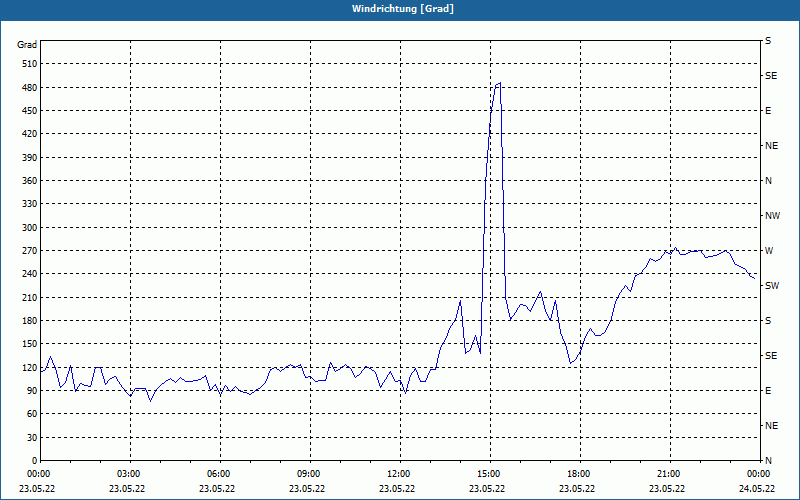Click the 30 axis label

tap(32, 437)
